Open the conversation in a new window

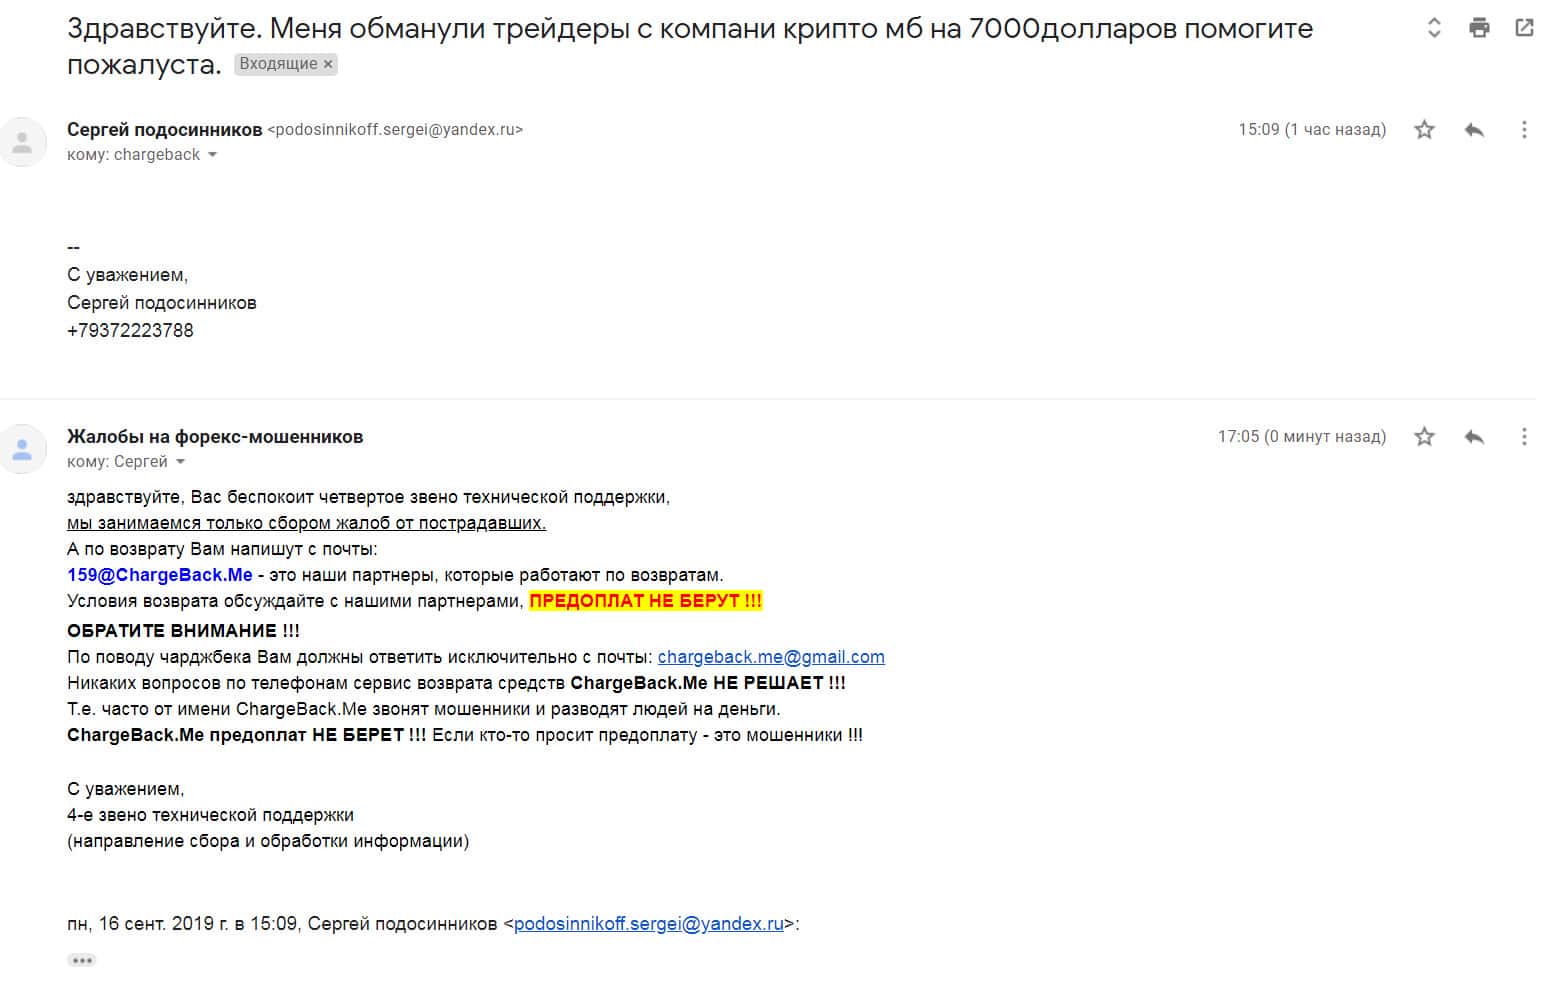click(x=1524, y=28)
